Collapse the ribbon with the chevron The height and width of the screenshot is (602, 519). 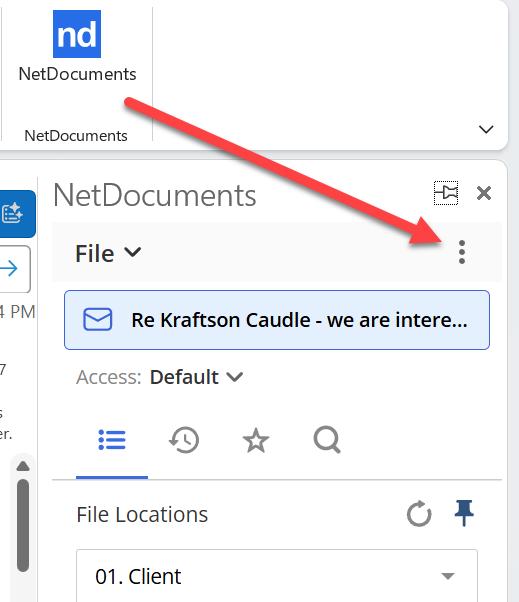click(x=486, y=129)
